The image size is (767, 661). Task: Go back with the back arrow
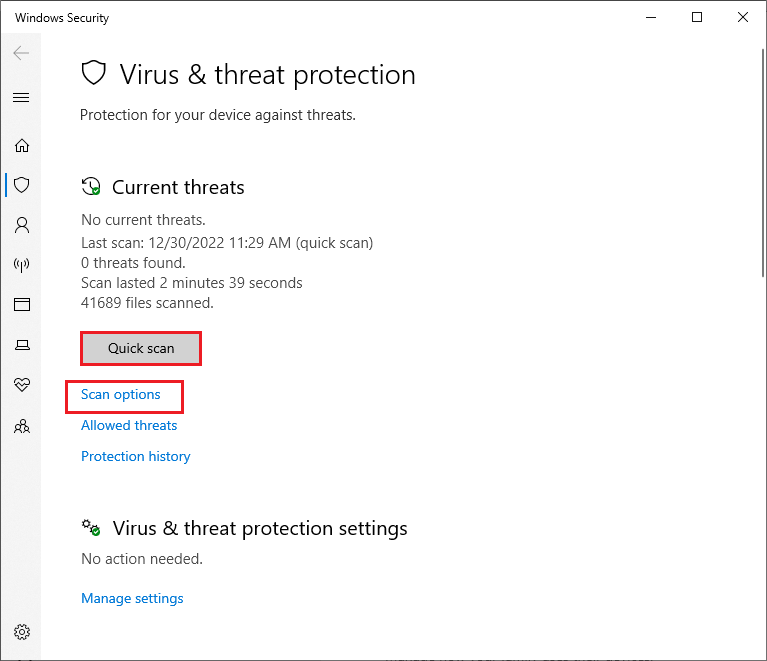click(x=21, y=53)
